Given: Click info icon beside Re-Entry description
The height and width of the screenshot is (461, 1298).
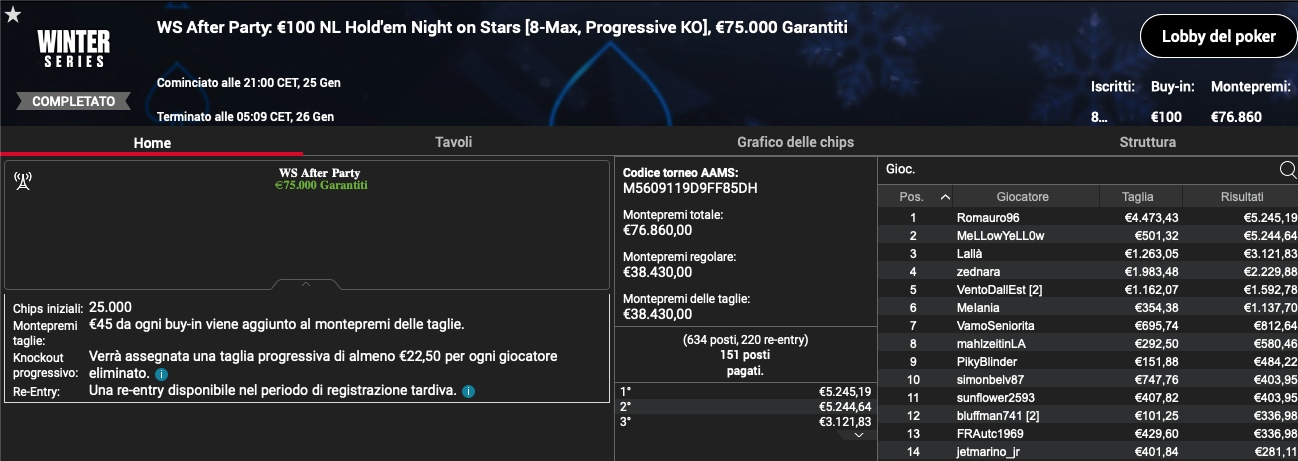Looking at the screenshot, I should [468, 391].
